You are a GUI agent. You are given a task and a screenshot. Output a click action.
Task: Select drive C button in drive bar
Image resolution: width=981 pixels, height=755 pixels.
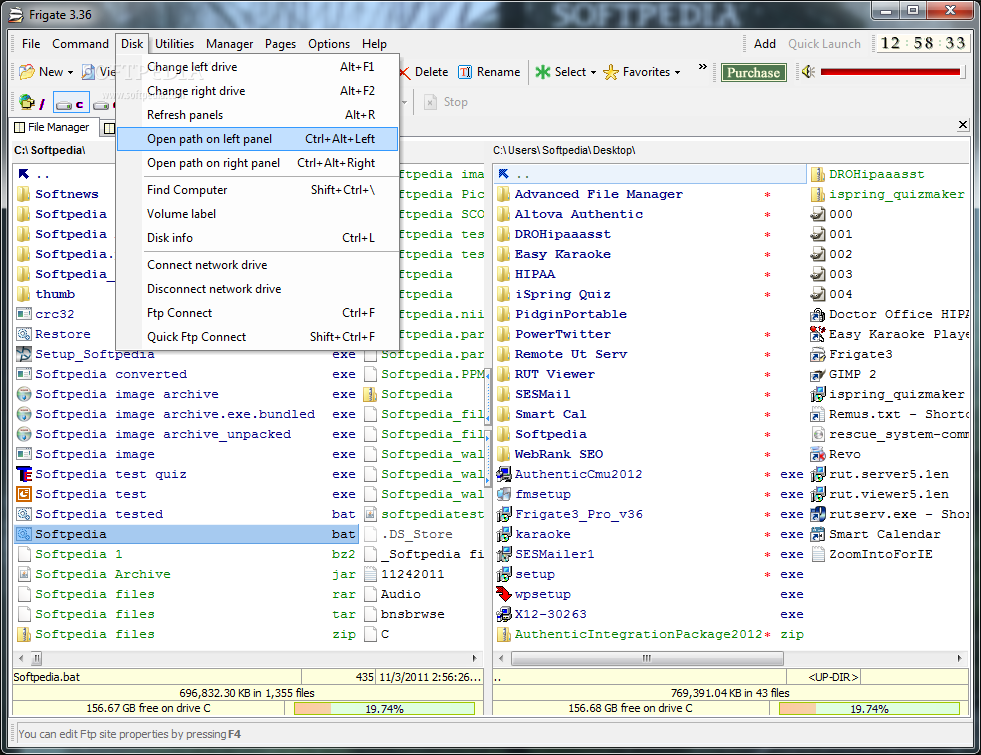click(71, 103)
